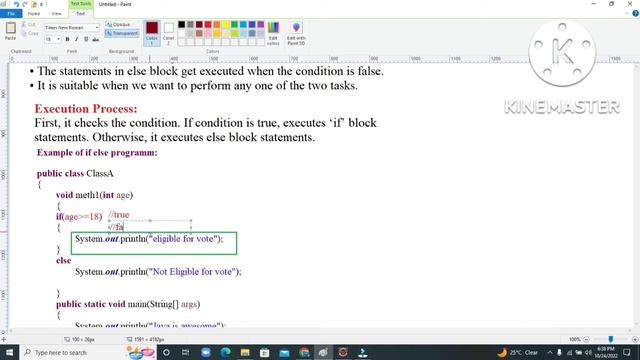Click Undo in Quick Access Toolbar
Screen dimensions: 640x360
tap(16, 4)
